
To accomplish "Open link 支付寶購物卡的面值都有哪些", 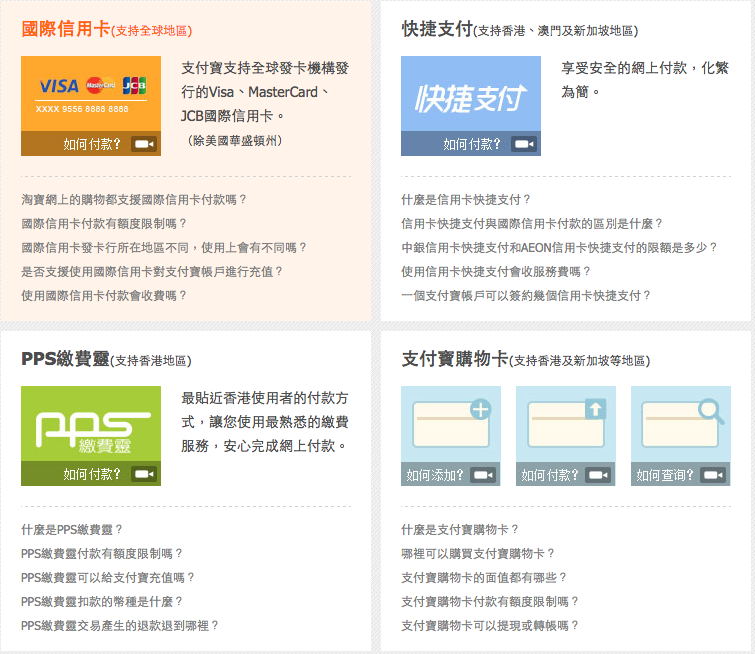I will pos(484,577).
